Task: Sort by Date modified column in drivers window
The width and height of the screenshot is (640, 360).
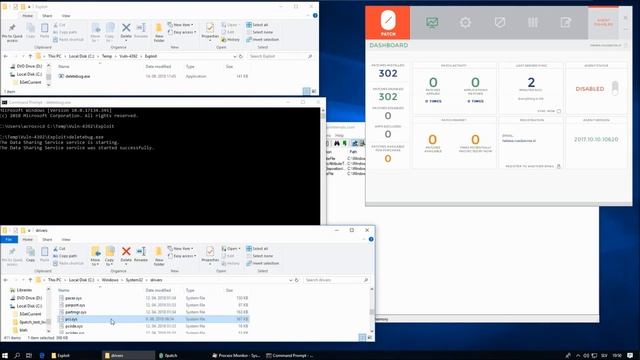Action: tap(158, 290)
